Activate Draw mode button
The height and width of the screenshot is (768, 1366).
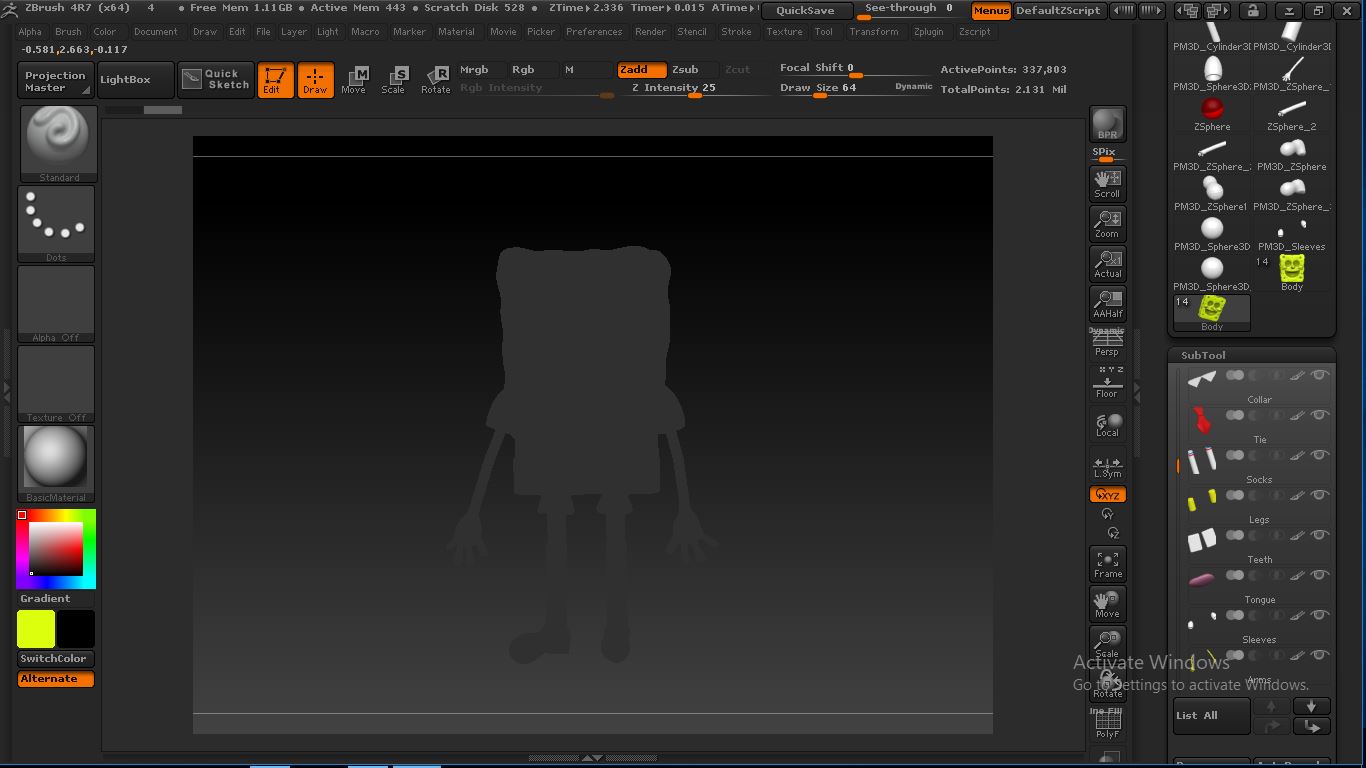tap(315, 80)
